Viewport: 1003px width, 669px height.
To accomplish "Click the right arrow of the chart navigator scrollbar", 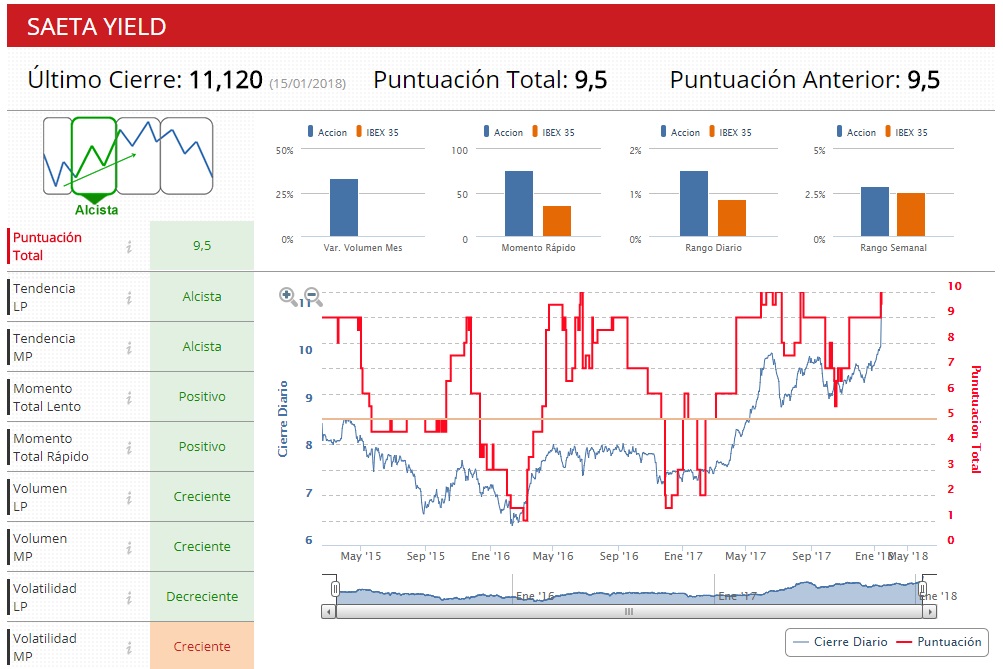I will 929,611.
